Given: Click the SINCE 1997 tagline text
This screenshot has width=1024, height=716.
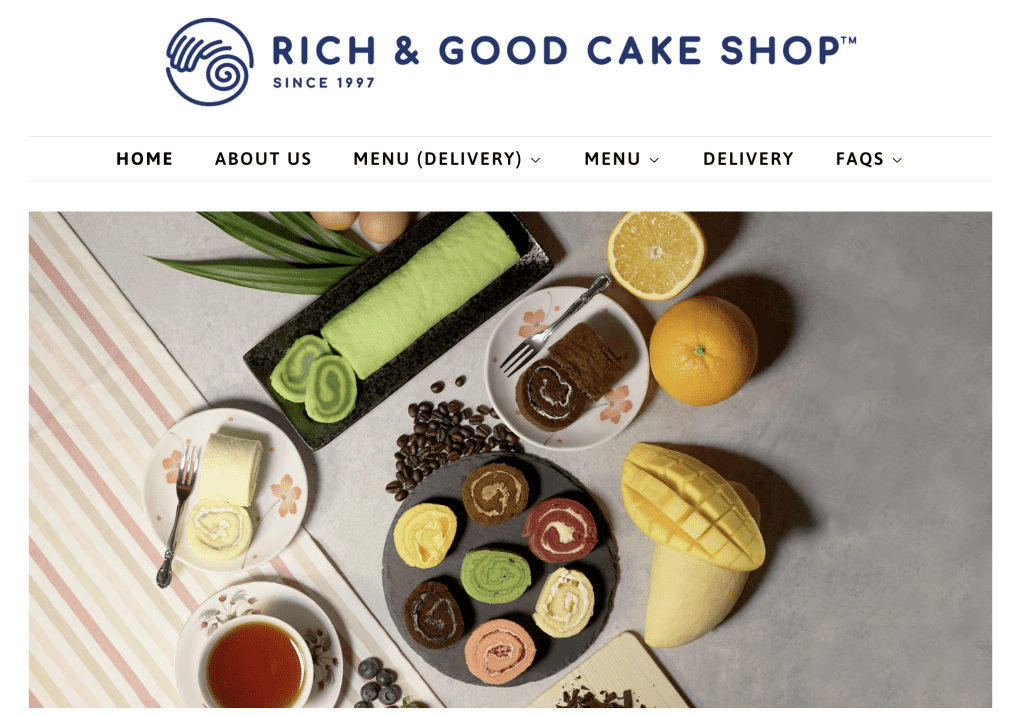Looking at the screenshot, I should click(324, 83).
